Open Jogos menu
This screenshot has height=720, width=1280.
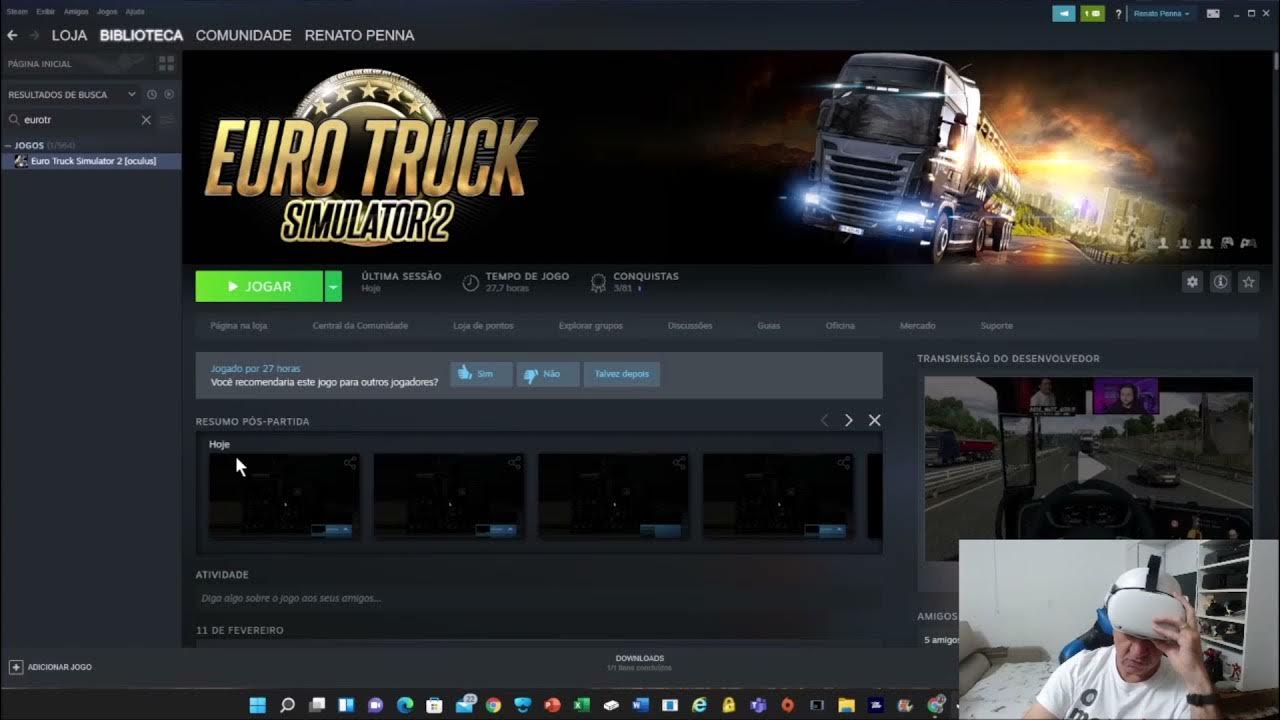point(107,11)
